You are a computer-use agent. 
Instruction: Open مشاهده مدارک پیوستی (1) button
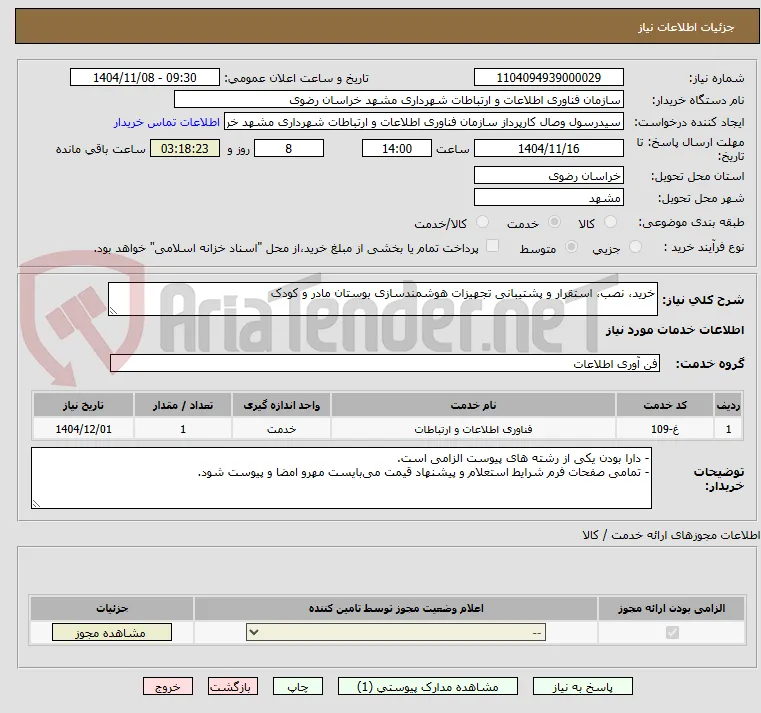(428, 687)
